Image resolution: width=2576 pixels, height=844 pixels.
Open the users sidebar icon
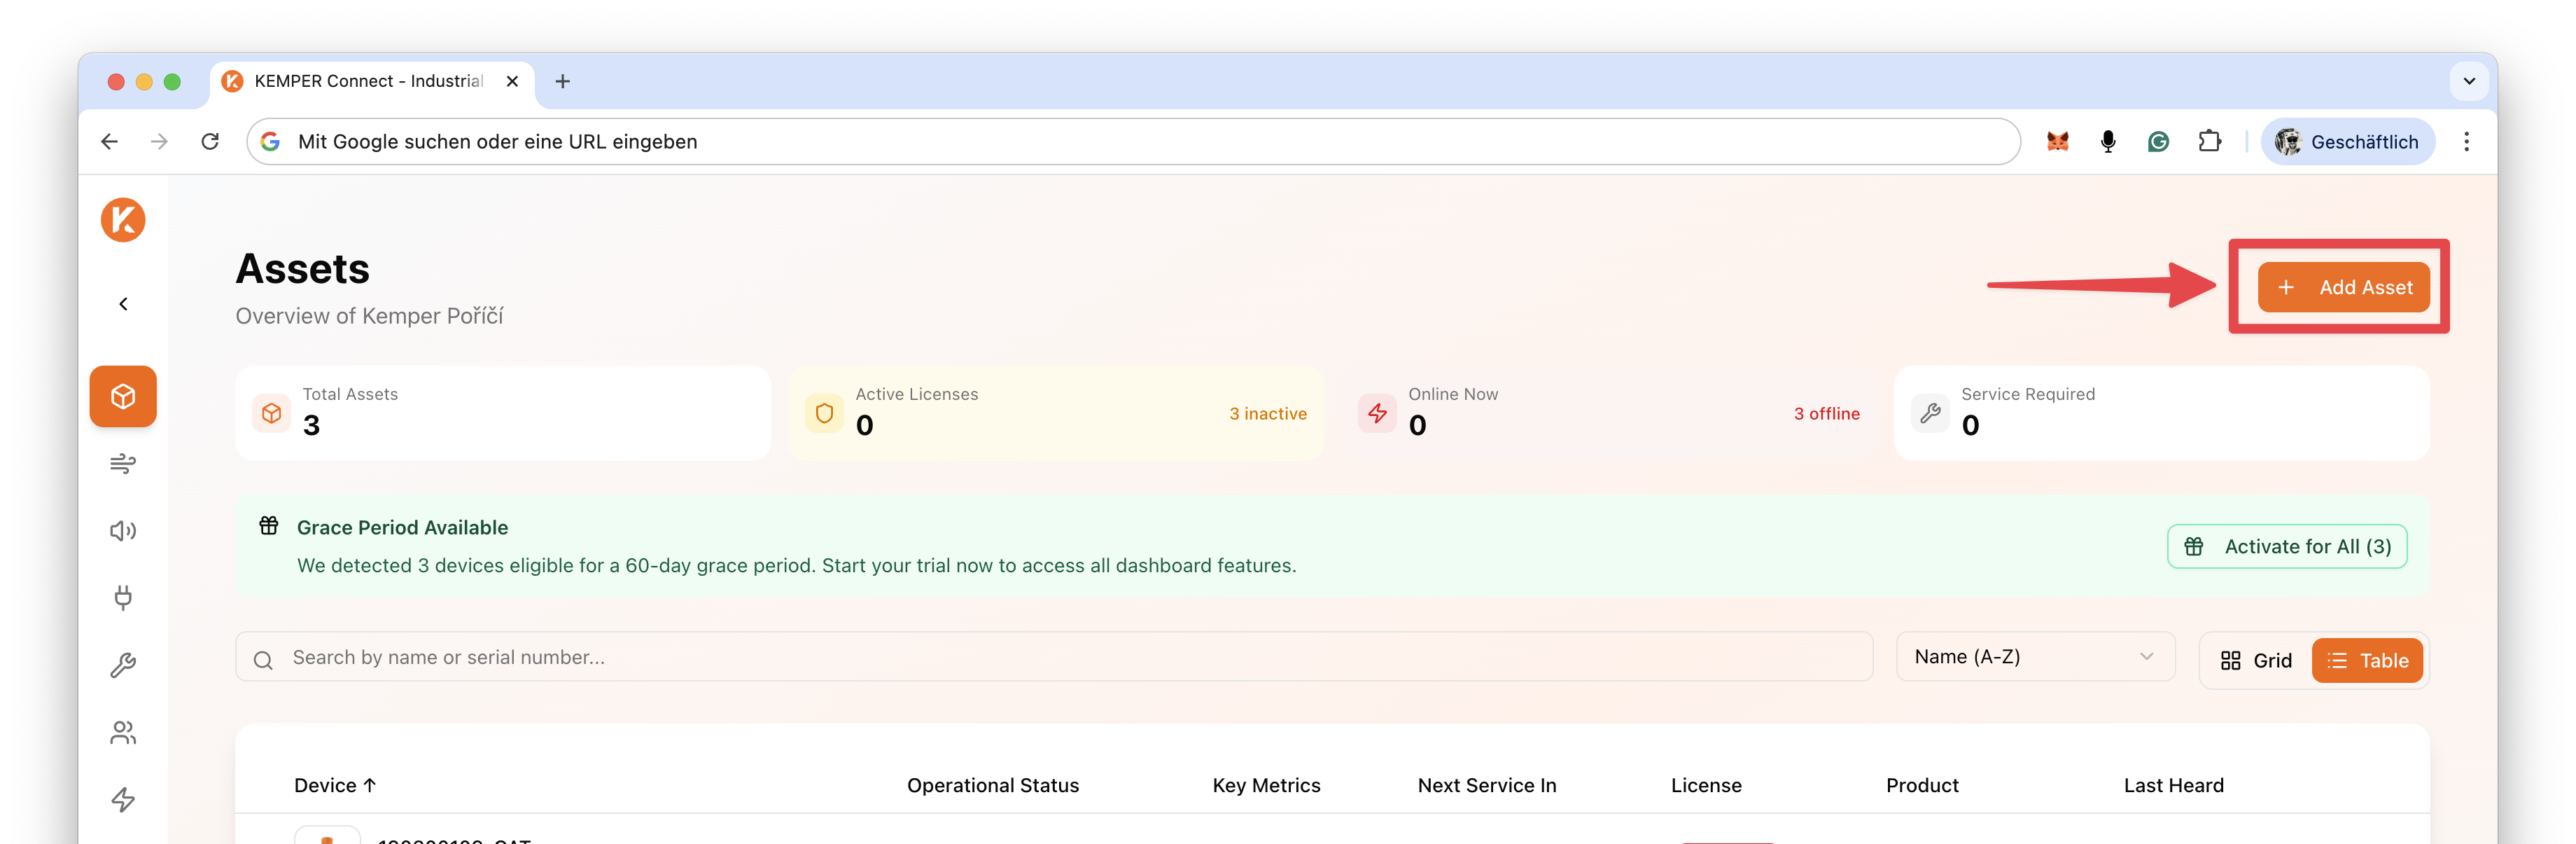pyautogui.click(x=123, y=733)
